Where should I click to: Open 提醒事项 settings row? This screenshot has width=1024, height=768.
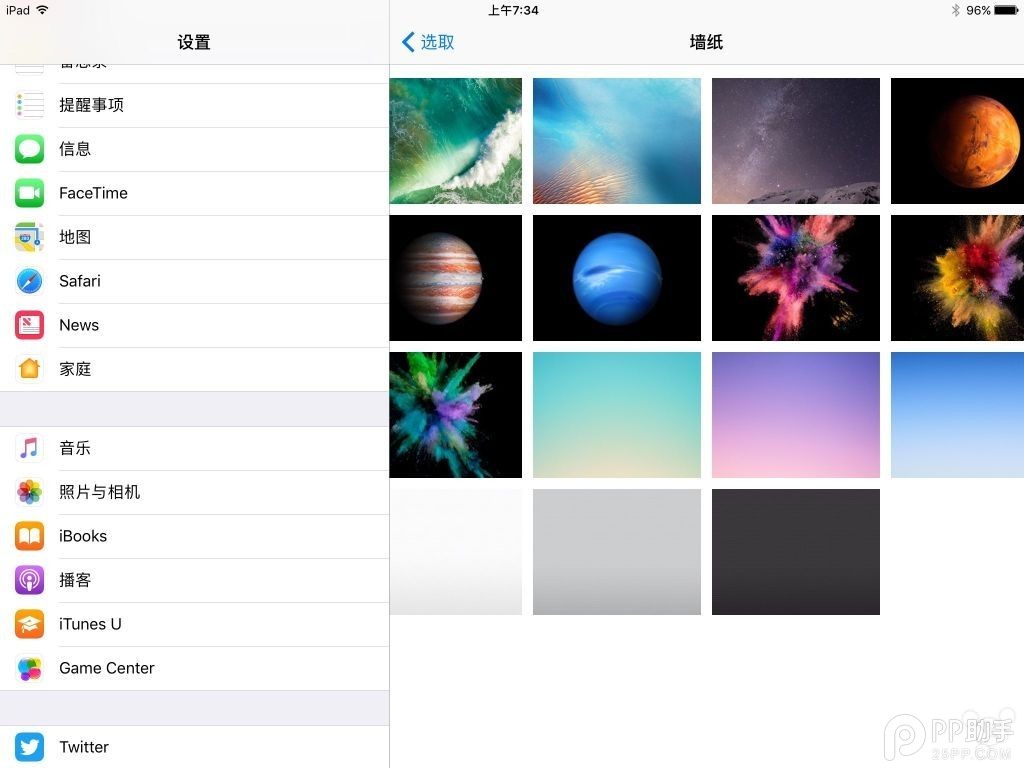(x=195, y=105)
